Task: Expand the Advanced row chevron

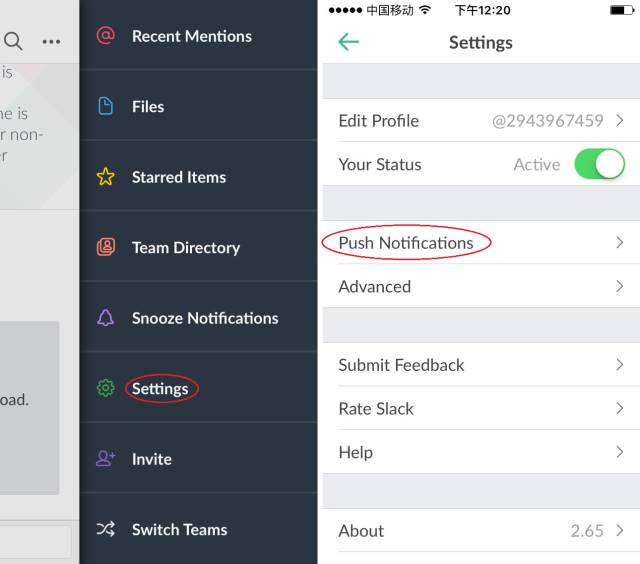Action: [x=620, y=286]
